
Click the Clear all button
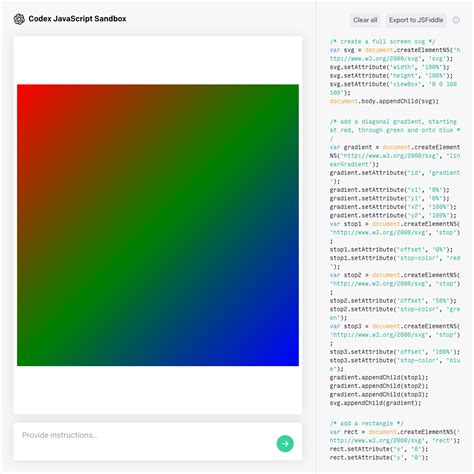pyautogui.click(x=365, y=20)
